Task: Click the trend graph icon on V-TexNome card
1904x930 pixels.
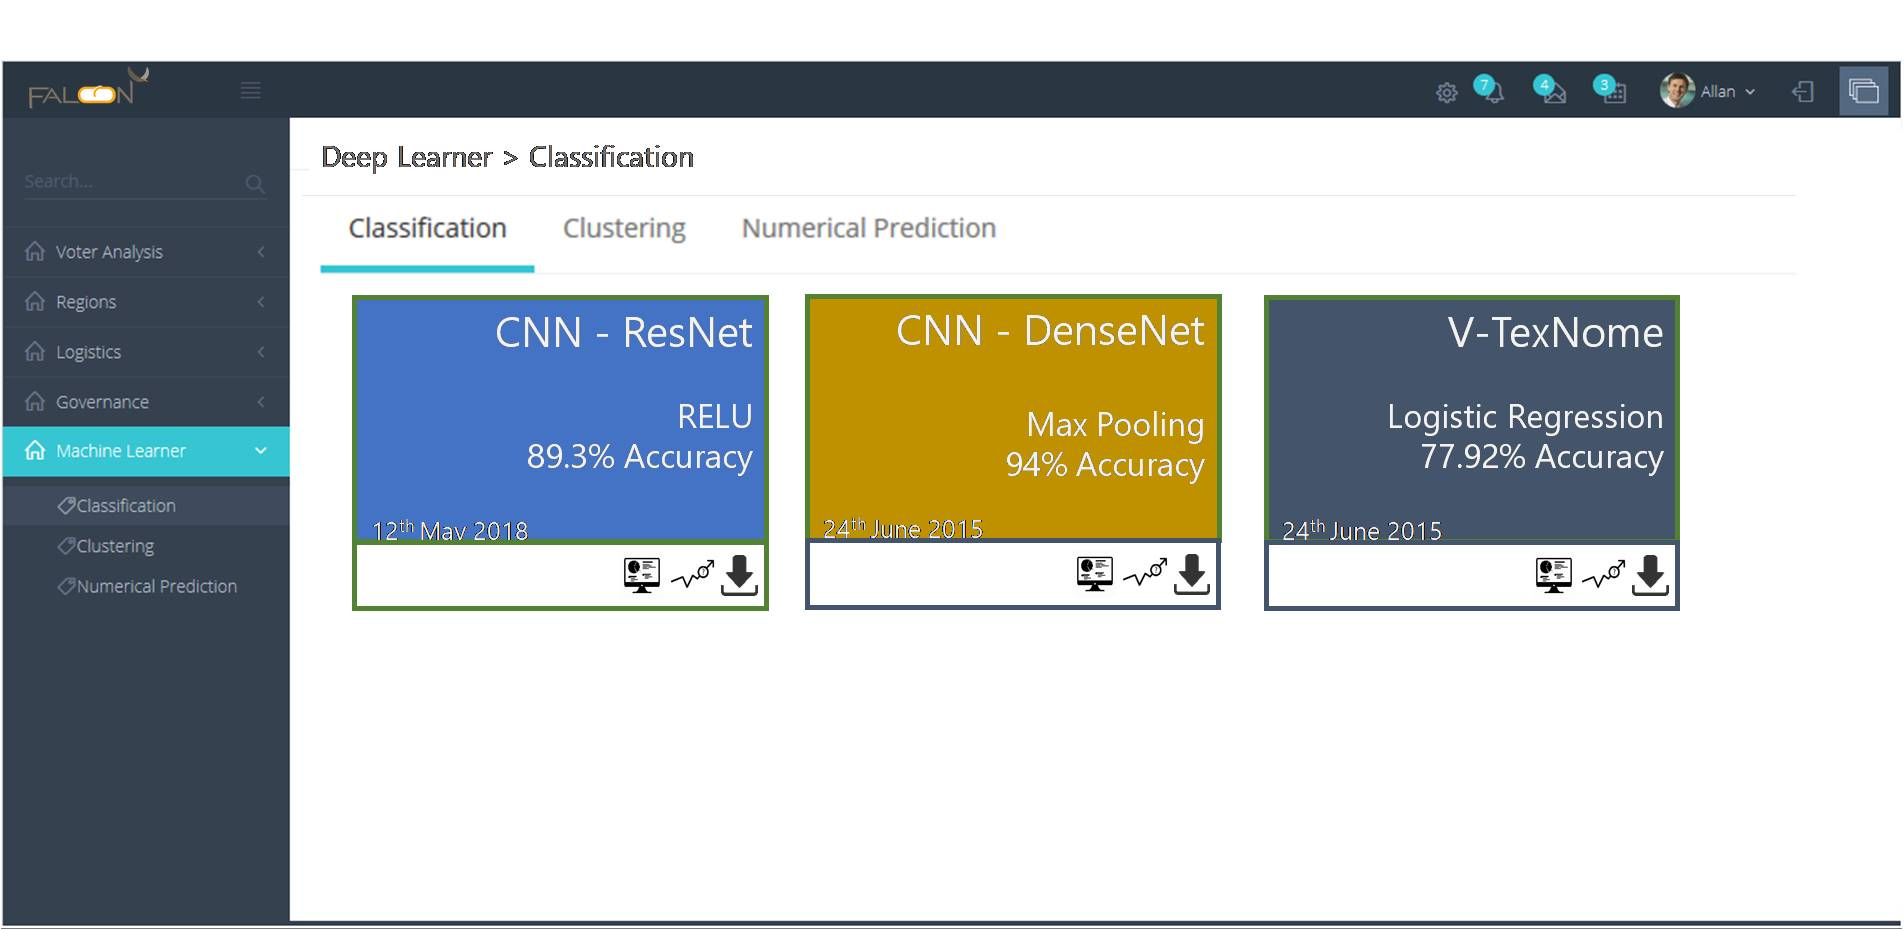Action: pyautogui.click(x=1603, y=575)
